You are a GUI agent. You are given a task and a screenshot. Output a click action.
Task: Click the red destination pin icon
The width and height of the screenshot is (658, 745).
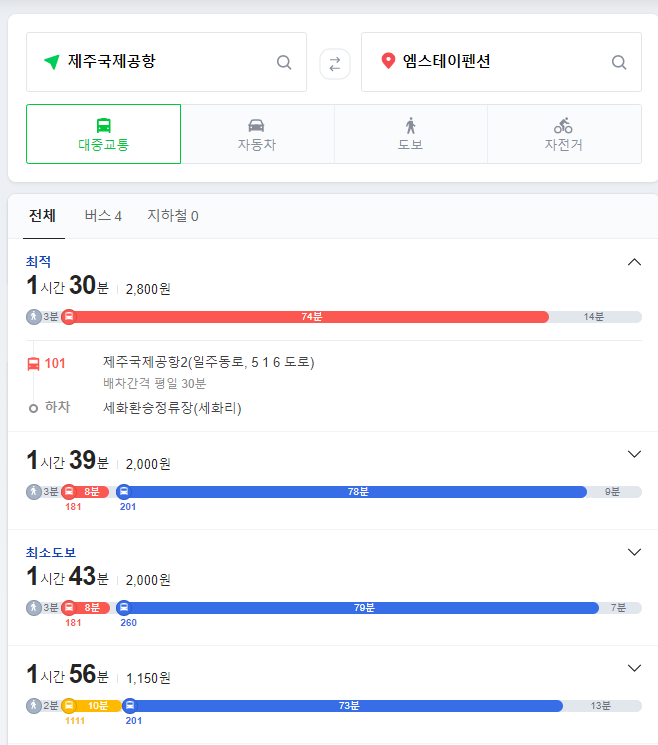(x=388, y=61)
